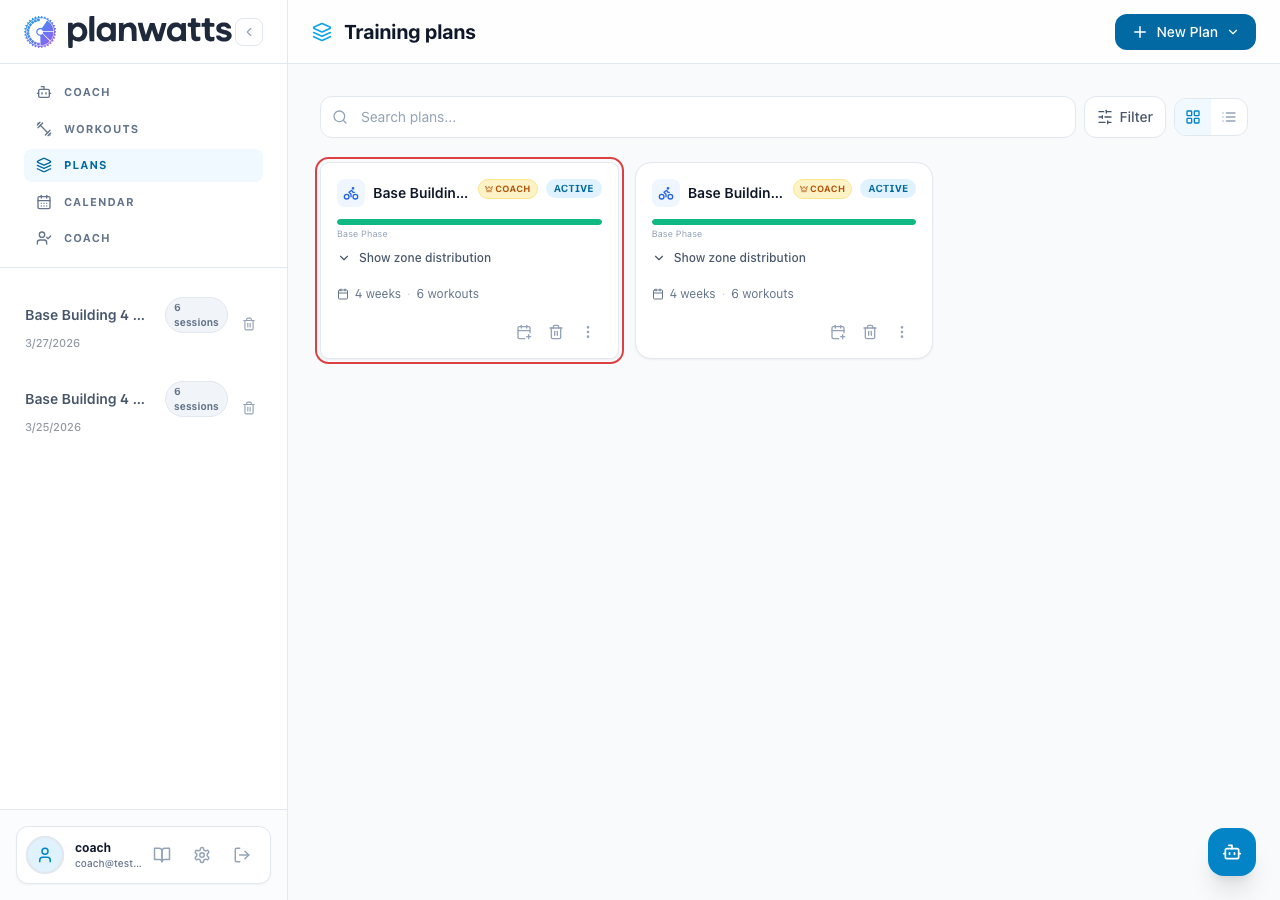
Task: Schedule second plan via calendar-plus icon
Action: pyautogui.click(x=838, y=332)
